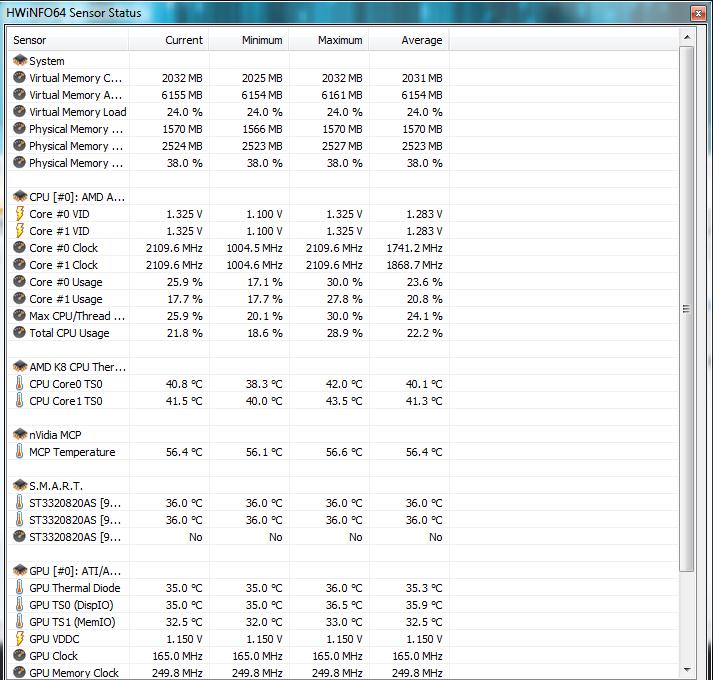The width and height of the screenshot is (713, 680).
Task: Select the CPU Core1 TS0 row label
Action: (x=66, y=401)
